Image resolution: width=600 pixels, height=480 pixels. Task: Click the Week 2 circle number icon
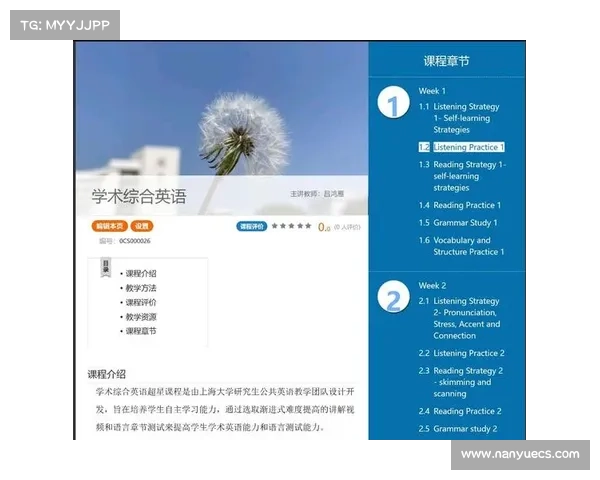[x=393, y=299]
